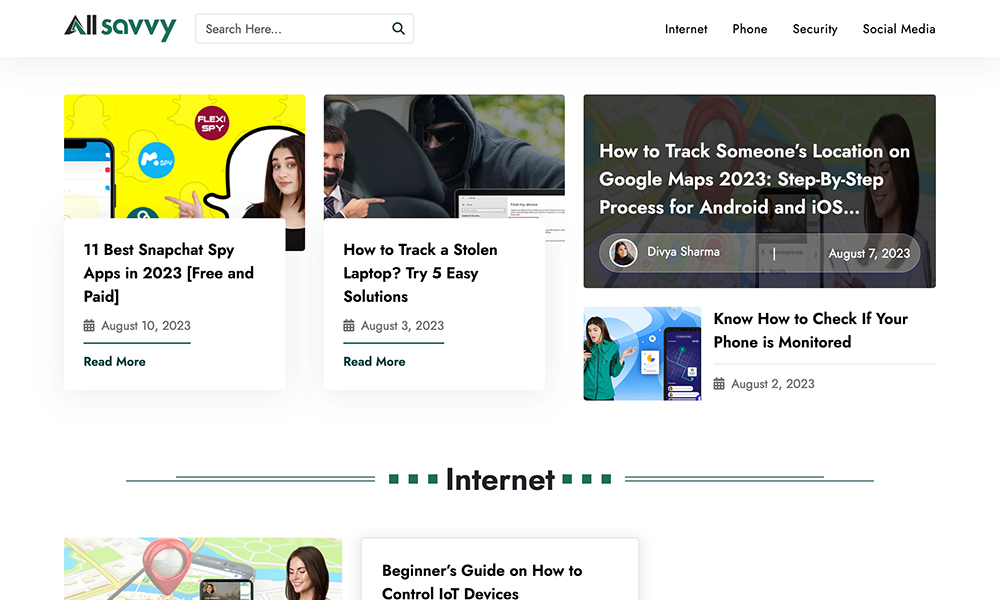Click the All Savvy logo
This screenshot has width=1000, height=600.
coord(120,28)
